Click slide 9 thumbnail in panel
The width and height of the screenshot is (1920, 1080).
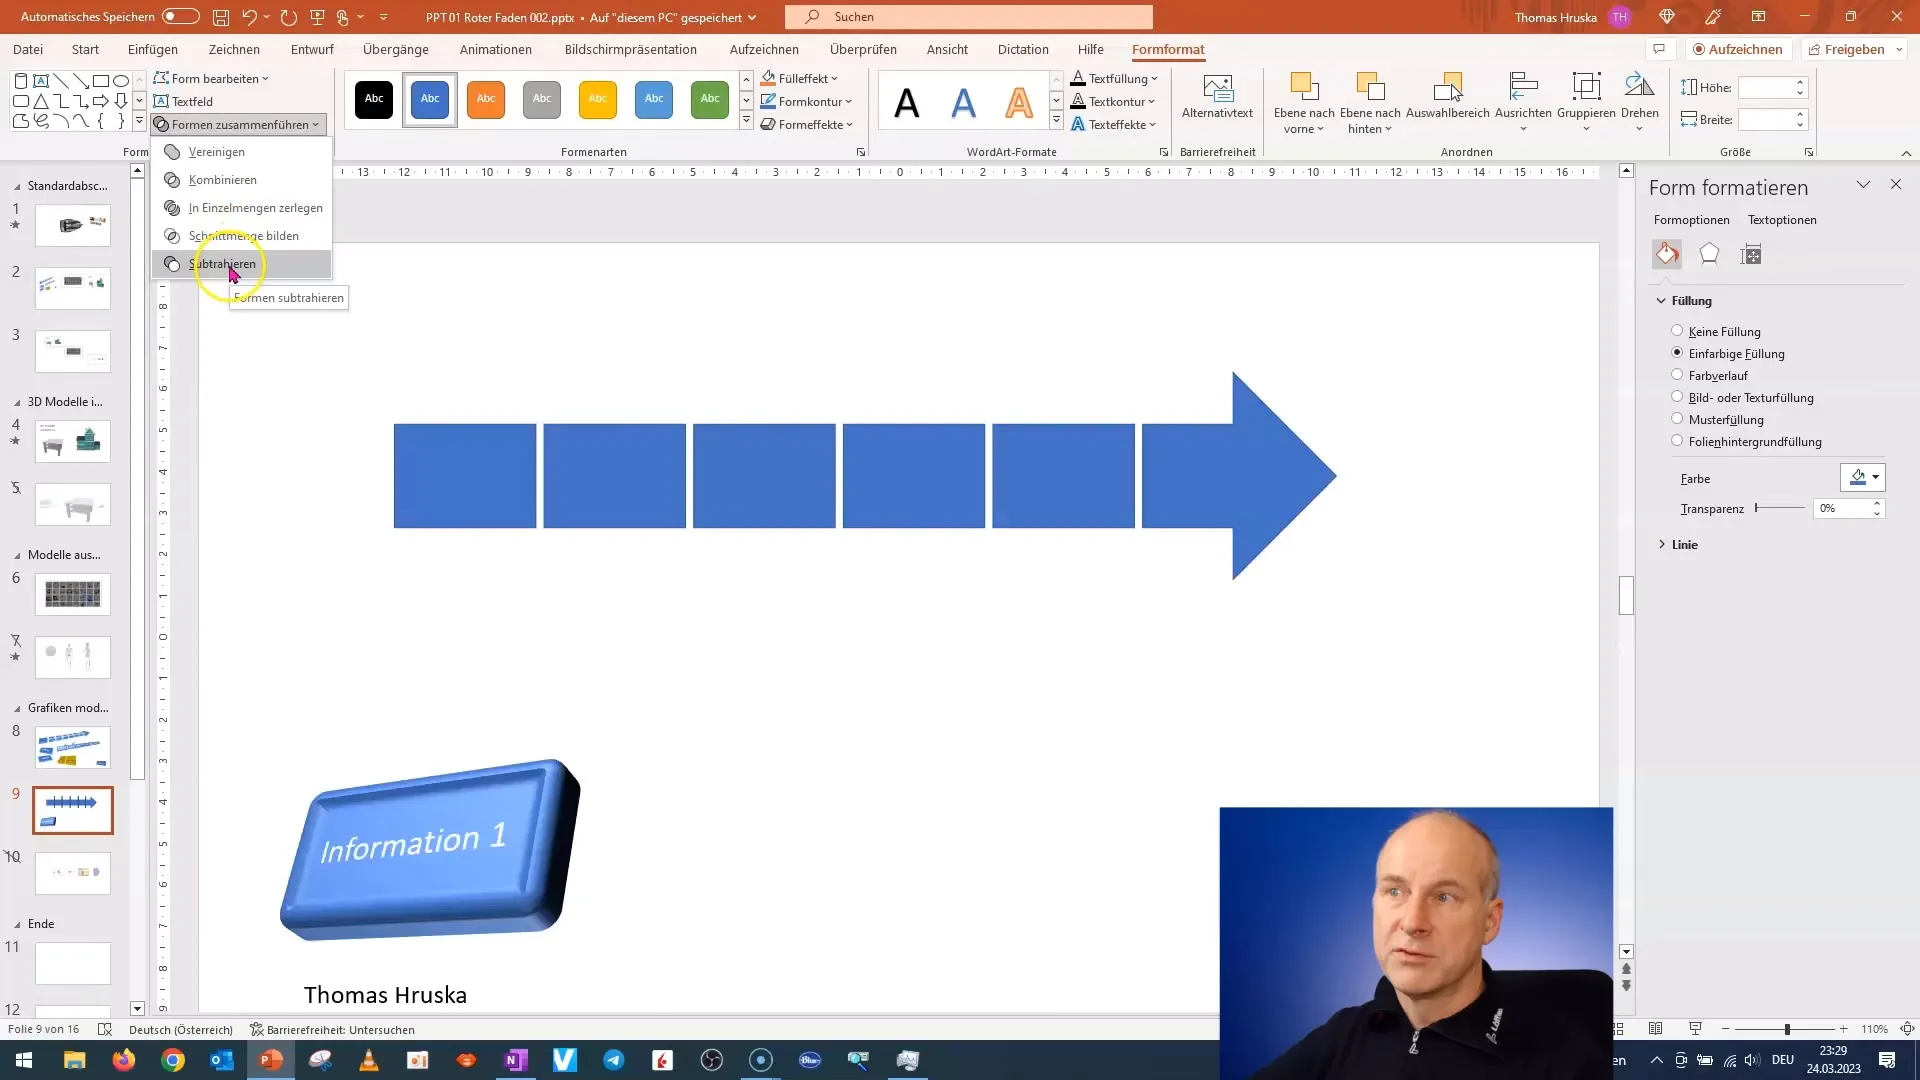tap(73, 808)
